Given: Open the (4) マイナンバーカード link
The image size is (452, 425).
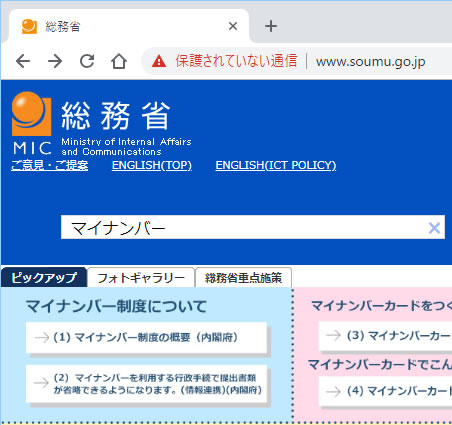Looking at the screenshot, I should tap(385, 391).
